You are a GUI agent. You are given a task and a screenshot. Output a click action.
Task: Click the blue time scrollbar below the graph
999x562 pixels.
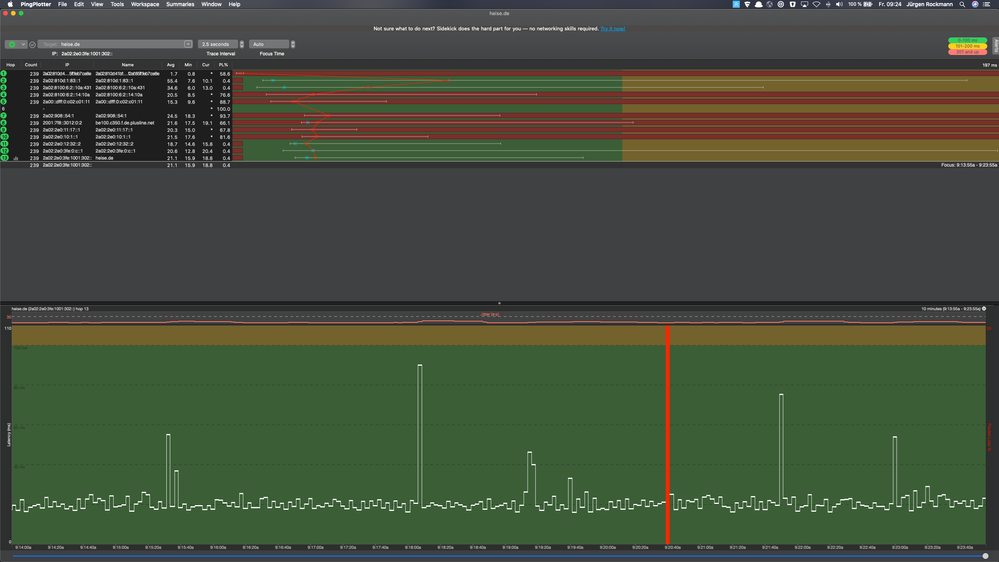[x=497, y=556]
